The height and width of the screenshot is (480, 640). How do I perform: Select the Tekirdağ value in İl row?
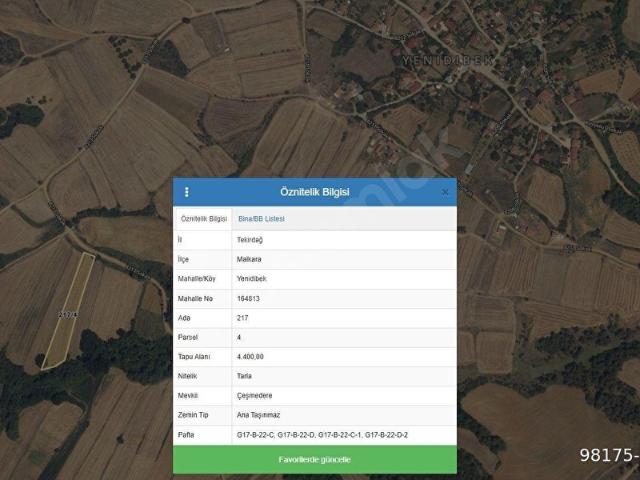250,240
